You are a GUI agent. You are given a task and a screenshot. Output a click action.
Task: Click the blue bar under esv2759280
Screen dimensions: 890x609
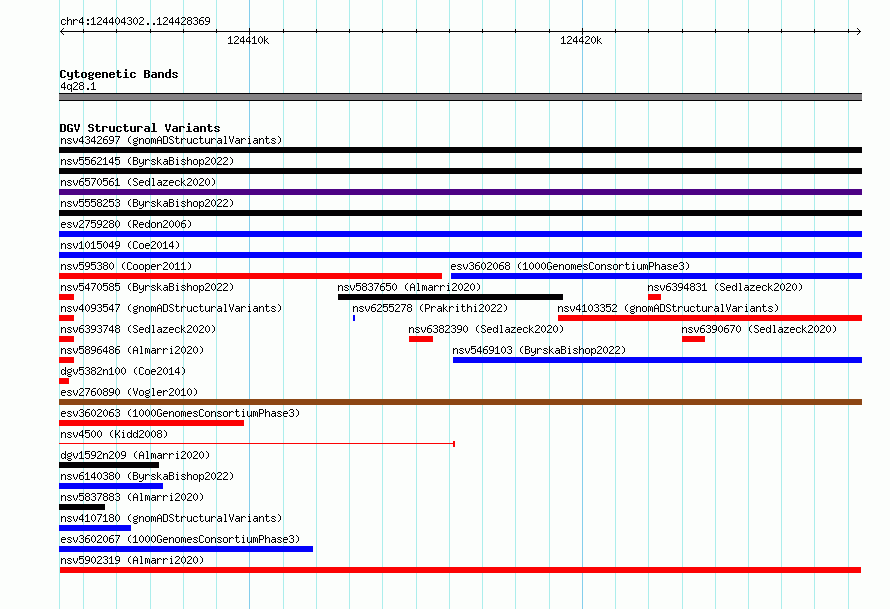point(460,234)
